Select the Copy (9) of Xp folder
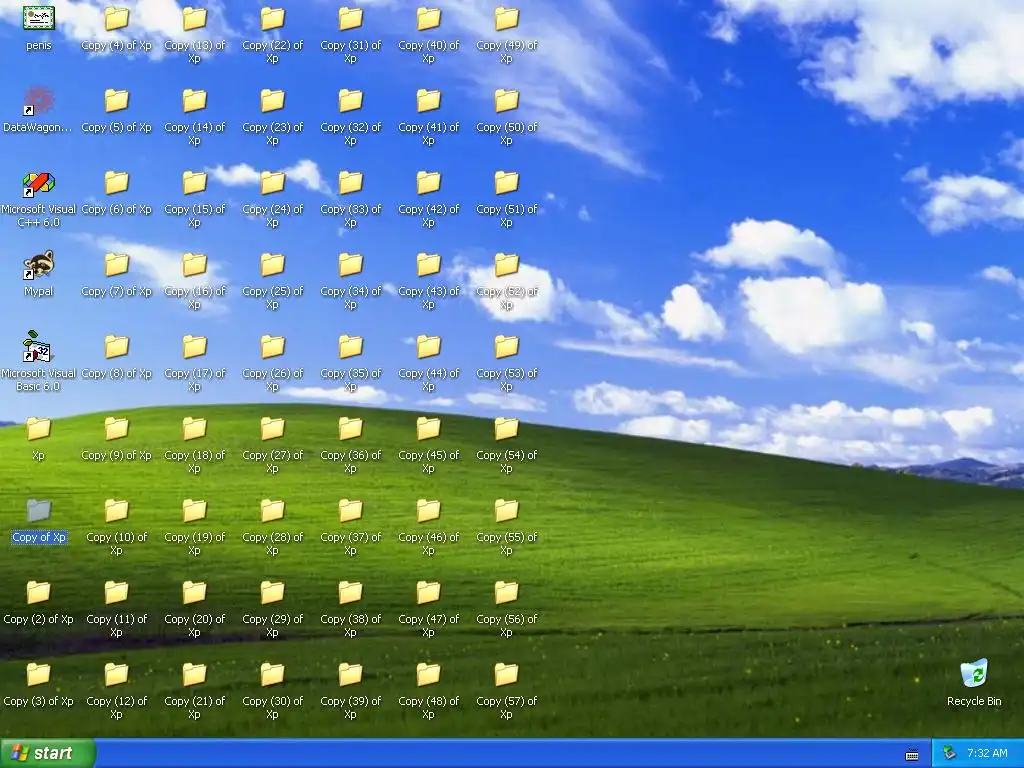 coord(116,429)
